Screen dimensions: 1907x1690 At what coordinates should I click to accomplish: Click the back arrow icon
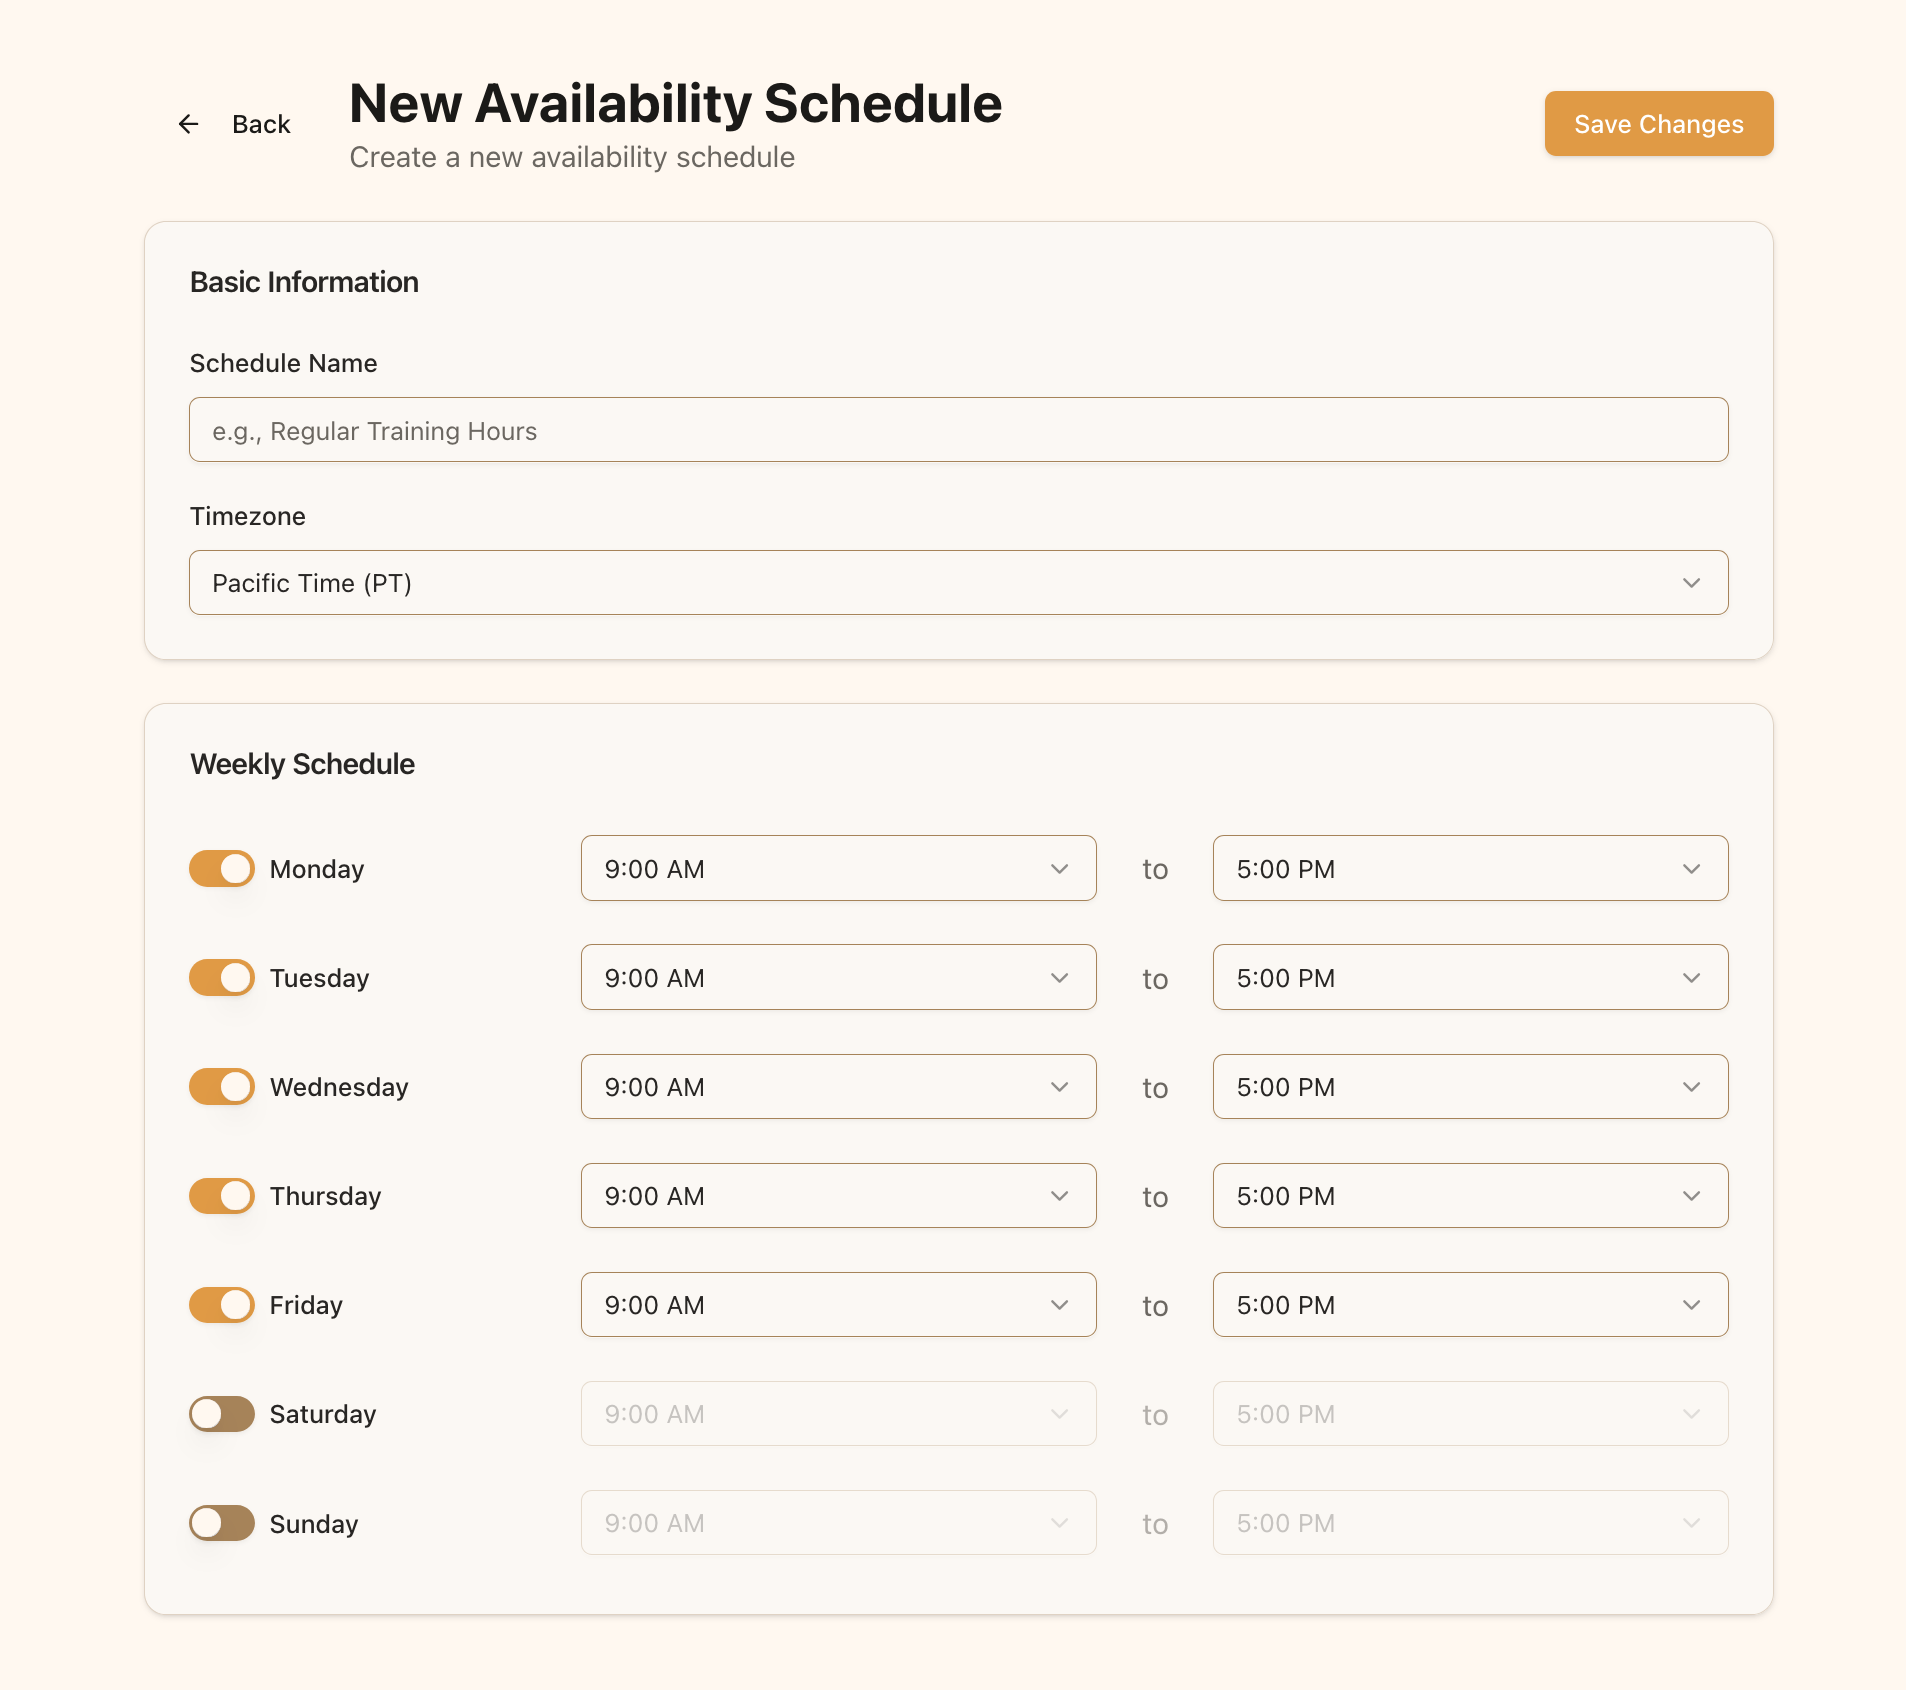pyautogui.click(x=189, y=123)
